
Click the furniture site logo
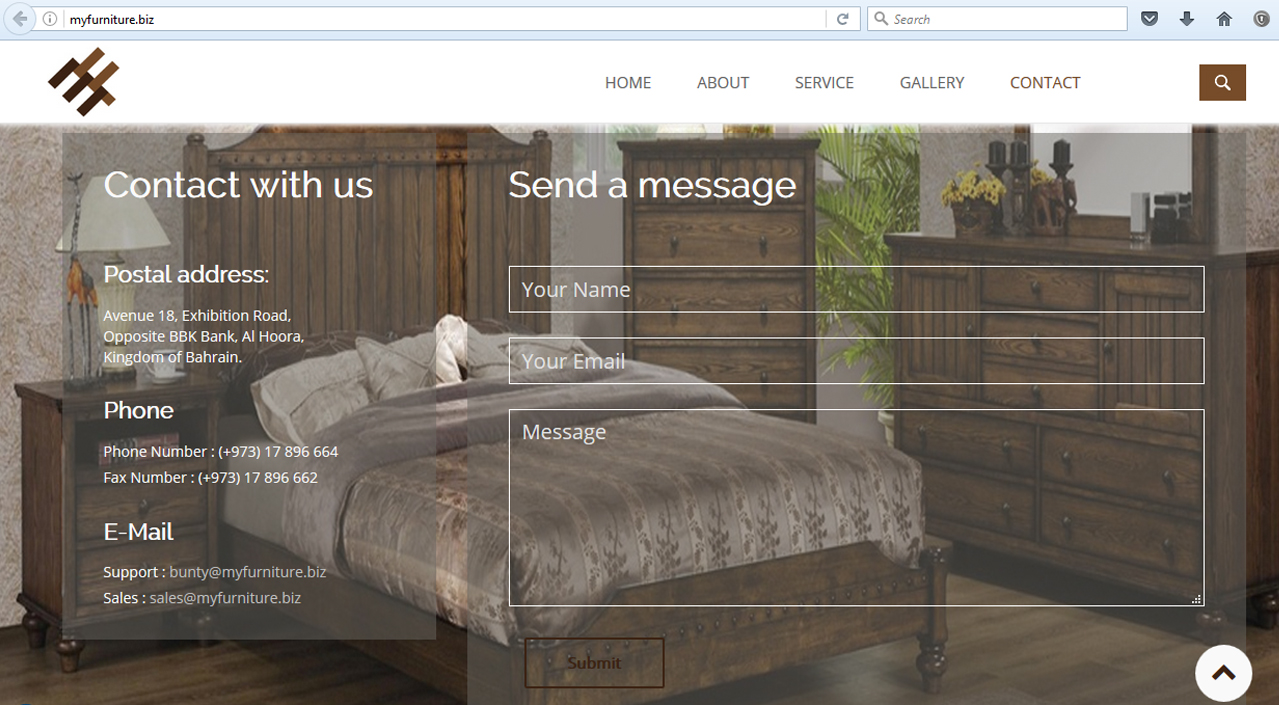click(84, 81)
